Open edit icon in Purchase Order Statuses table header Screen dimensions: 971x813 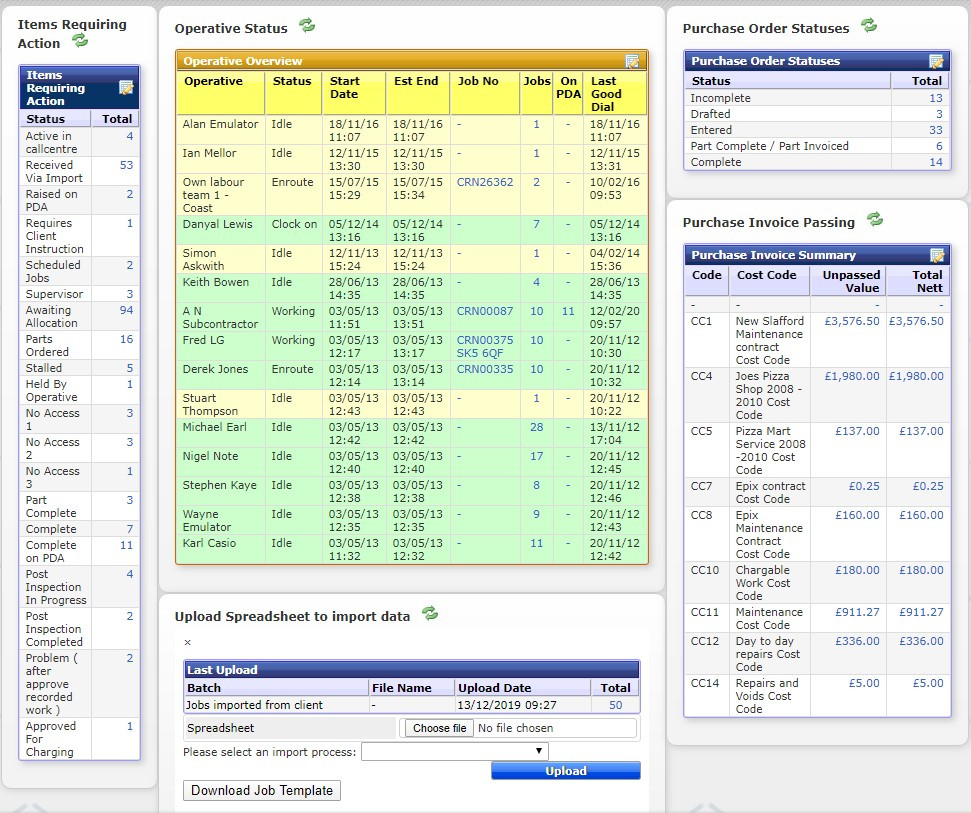pos(936,61)
